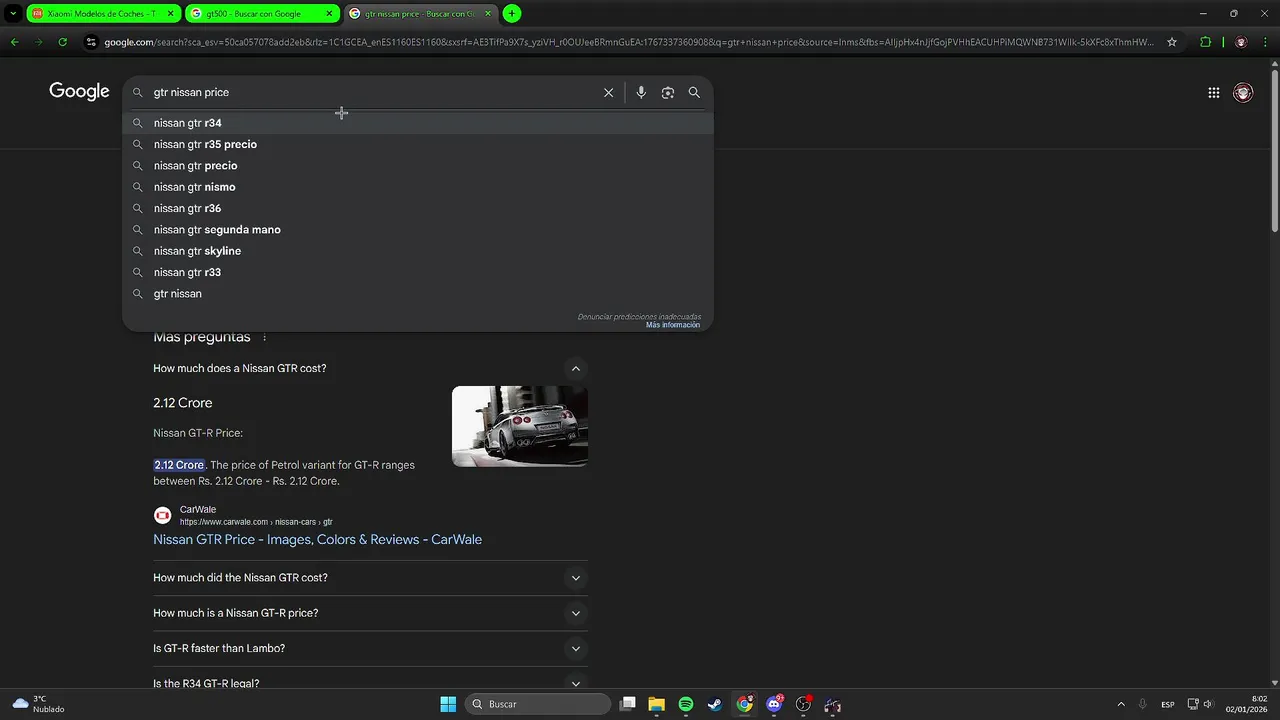
Task: Open Discord from the taskbar
Action: (x=774, y=704)
